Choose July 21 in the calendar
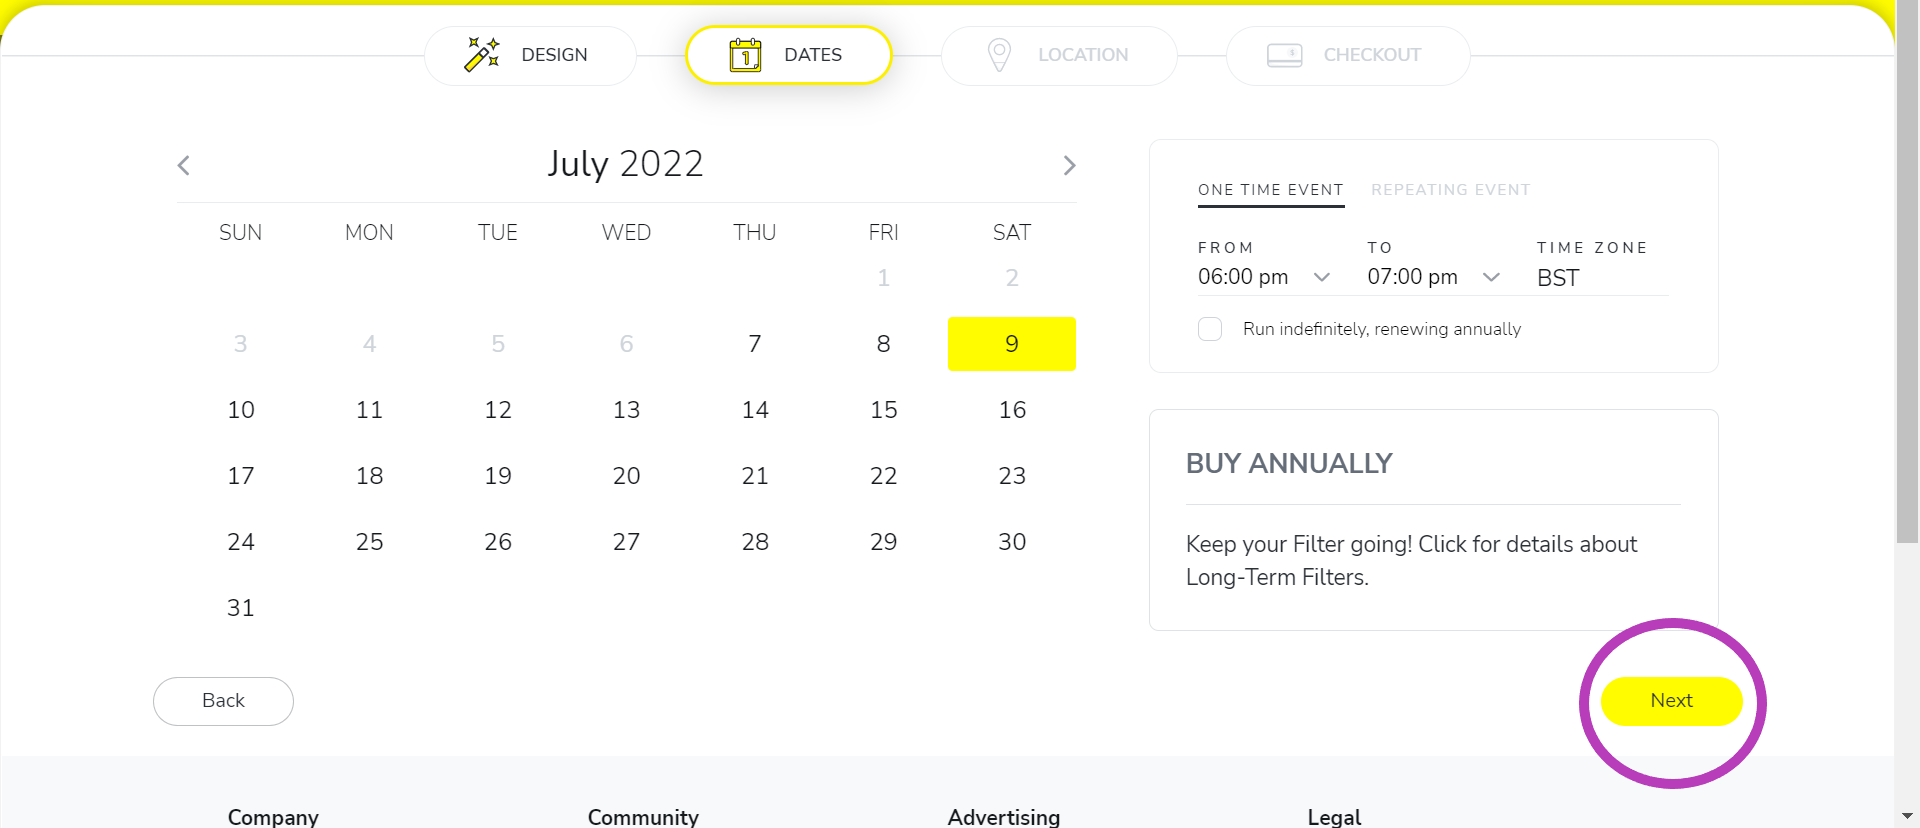1920x828 pixels. 755,476
